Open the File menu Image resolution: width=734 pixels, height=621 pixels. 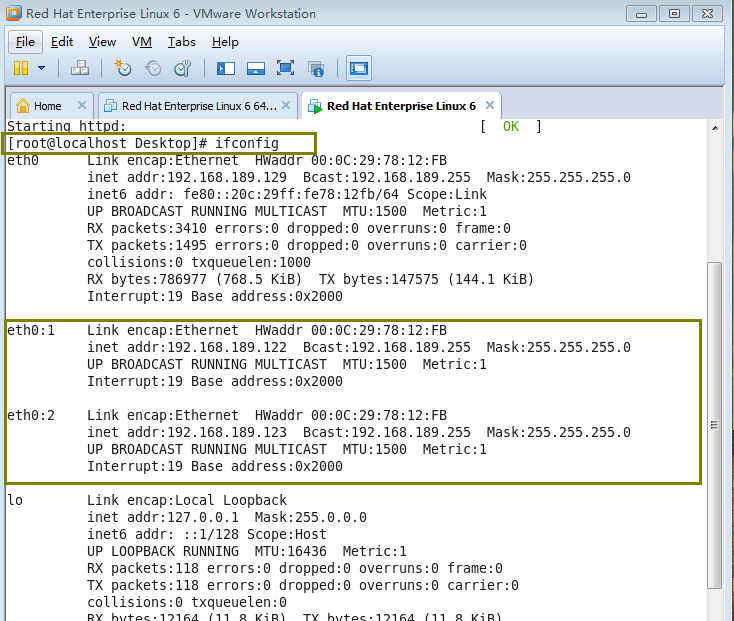pos(25,42)
